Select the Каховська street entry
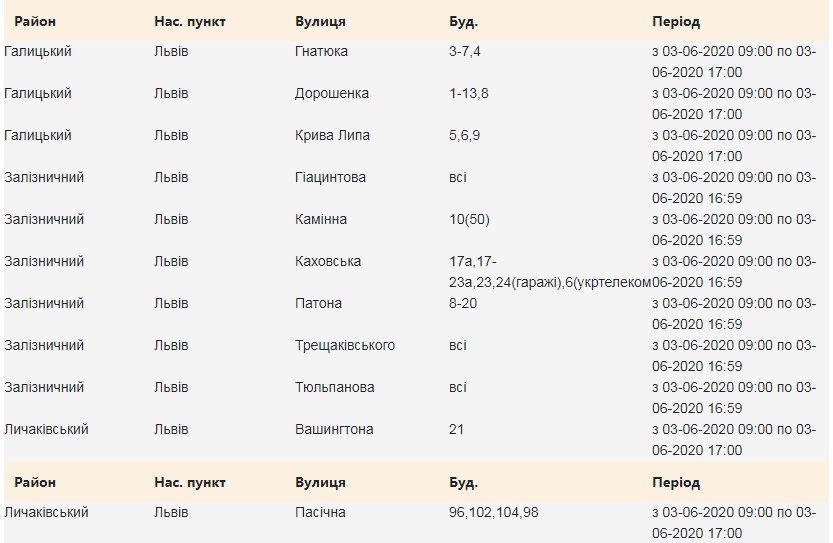Screen dimensions: 833x543 coord(328,261)
